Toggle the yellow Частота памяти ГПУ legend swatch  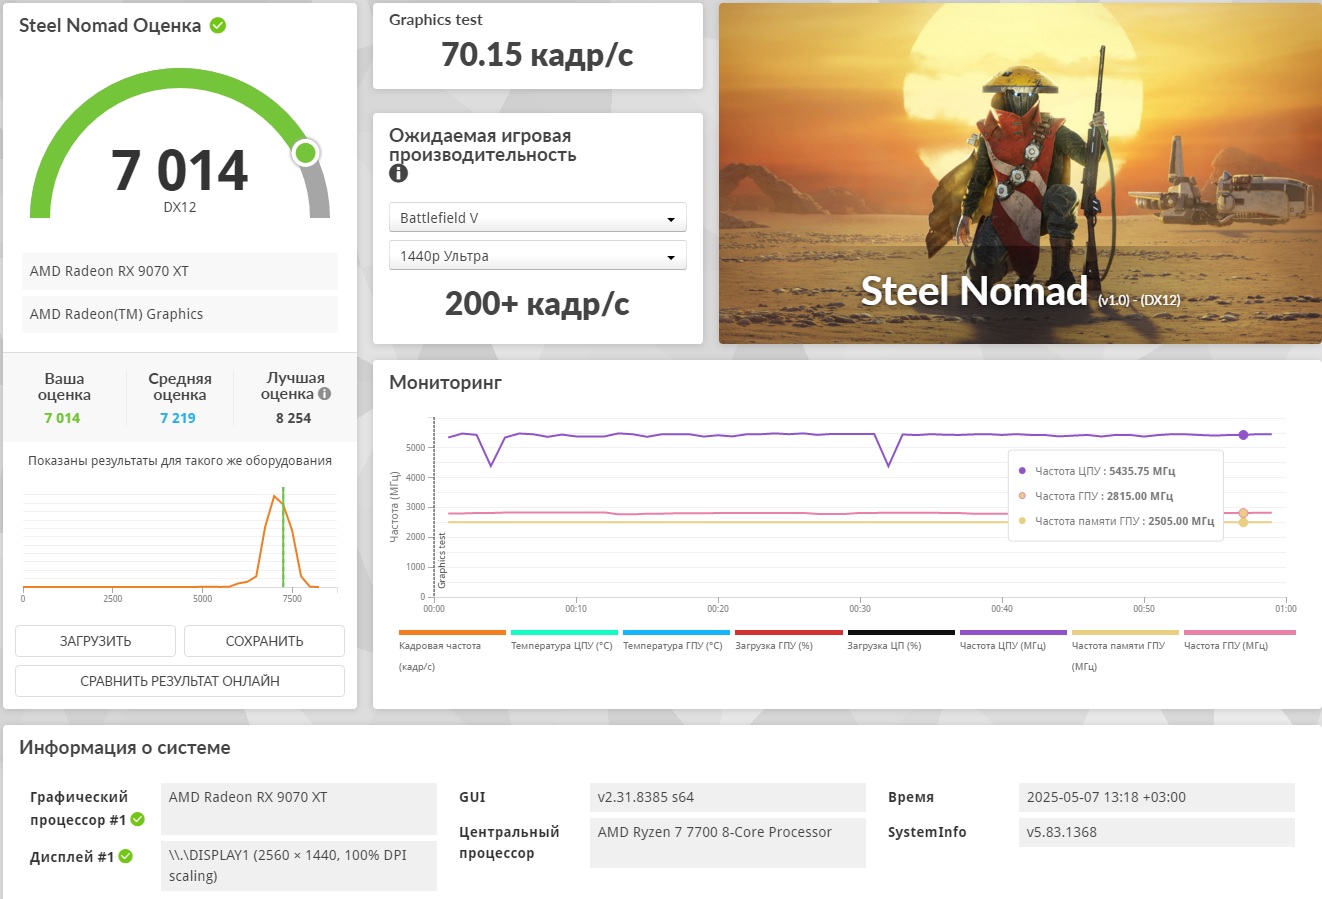click(1125, 633)
